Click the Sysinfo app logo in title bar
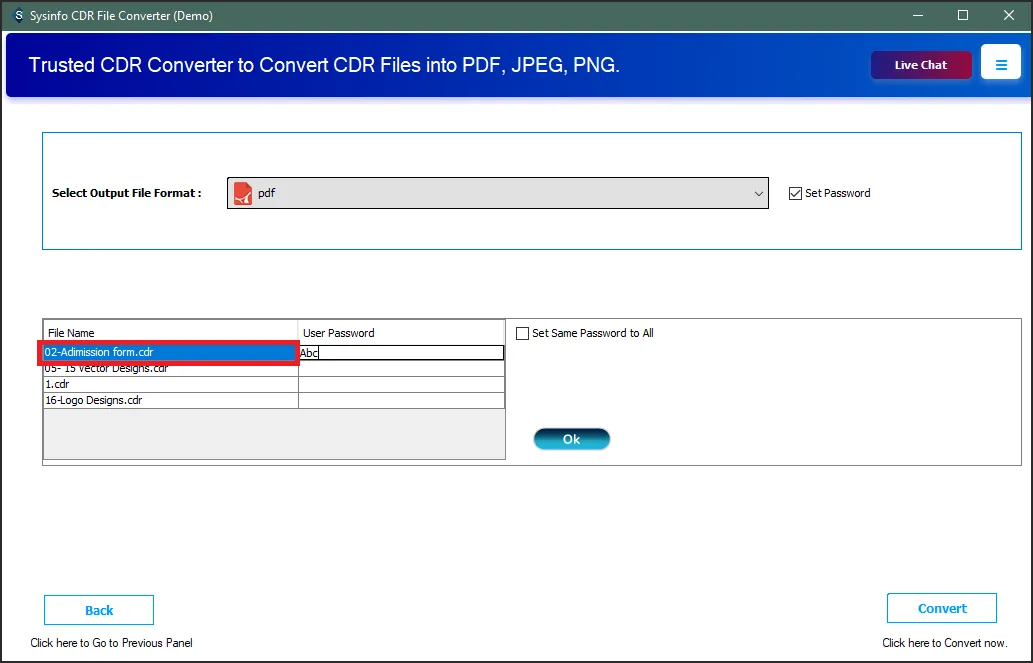 coord(18,15)
